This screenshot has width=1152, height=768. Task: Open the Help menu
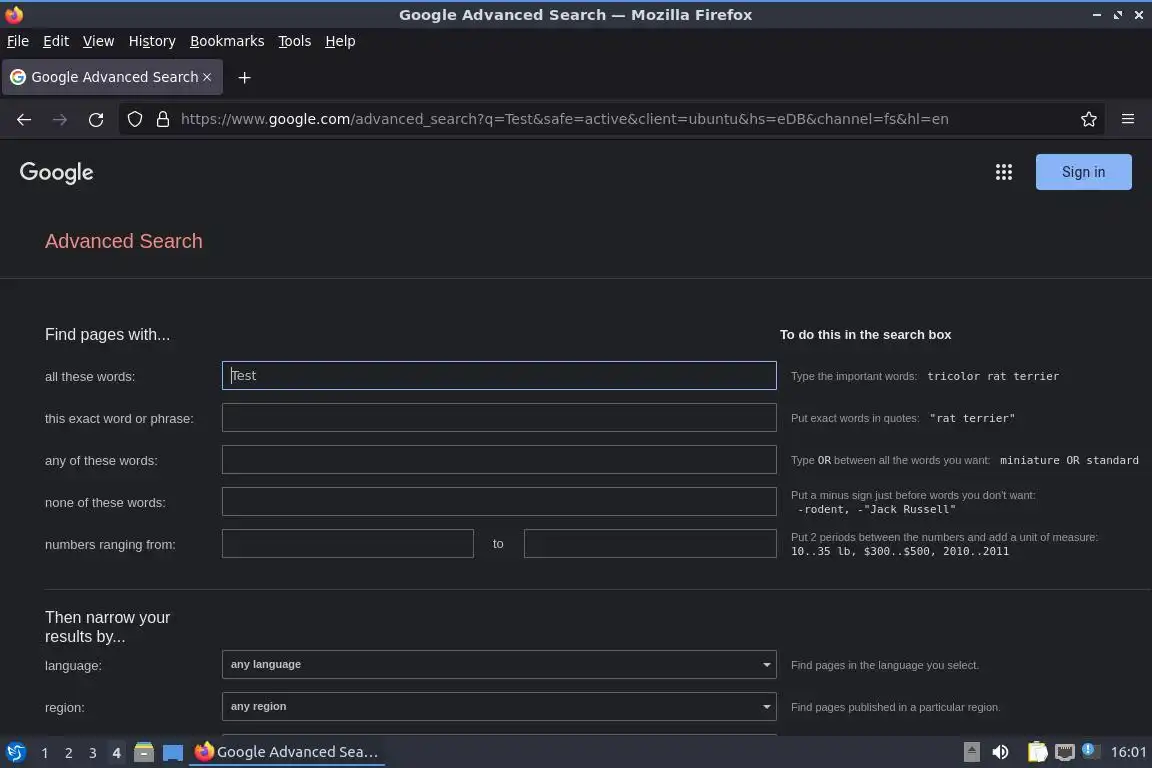click(x=340, y=41)
